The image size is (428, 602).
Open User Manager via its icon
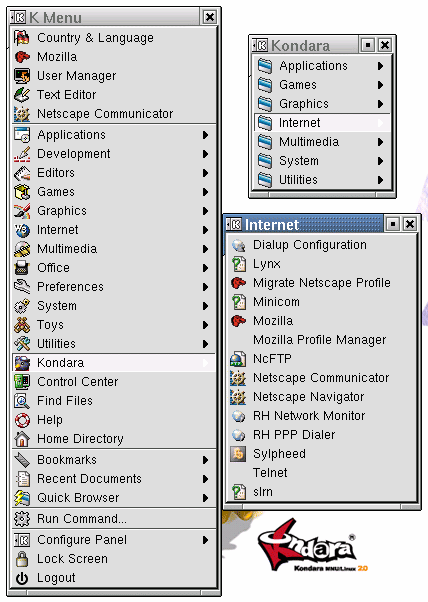pos(22,76)
